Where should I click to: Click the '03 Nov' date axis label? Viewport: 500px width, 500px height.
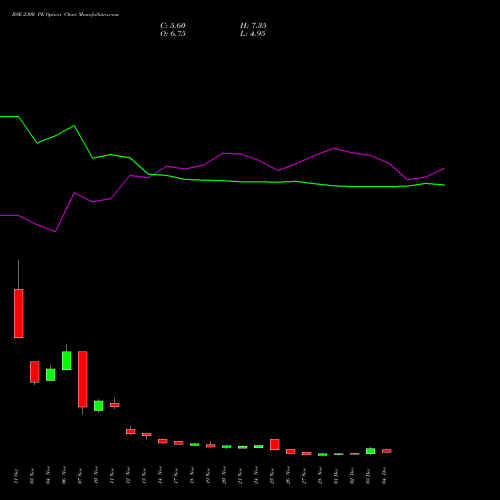coord(32,476)
